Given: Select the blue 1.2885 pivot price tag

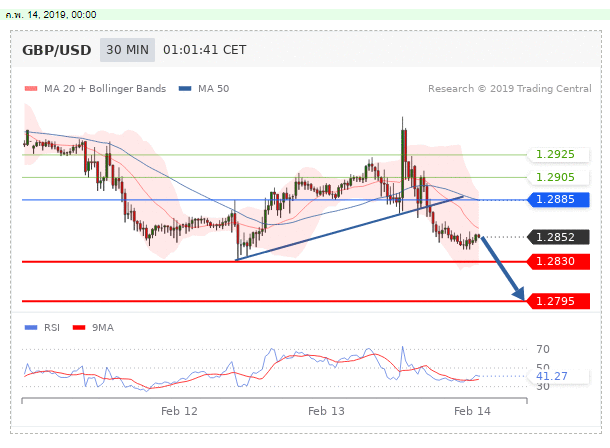Looking at the screenshot, I should point(558,200).
